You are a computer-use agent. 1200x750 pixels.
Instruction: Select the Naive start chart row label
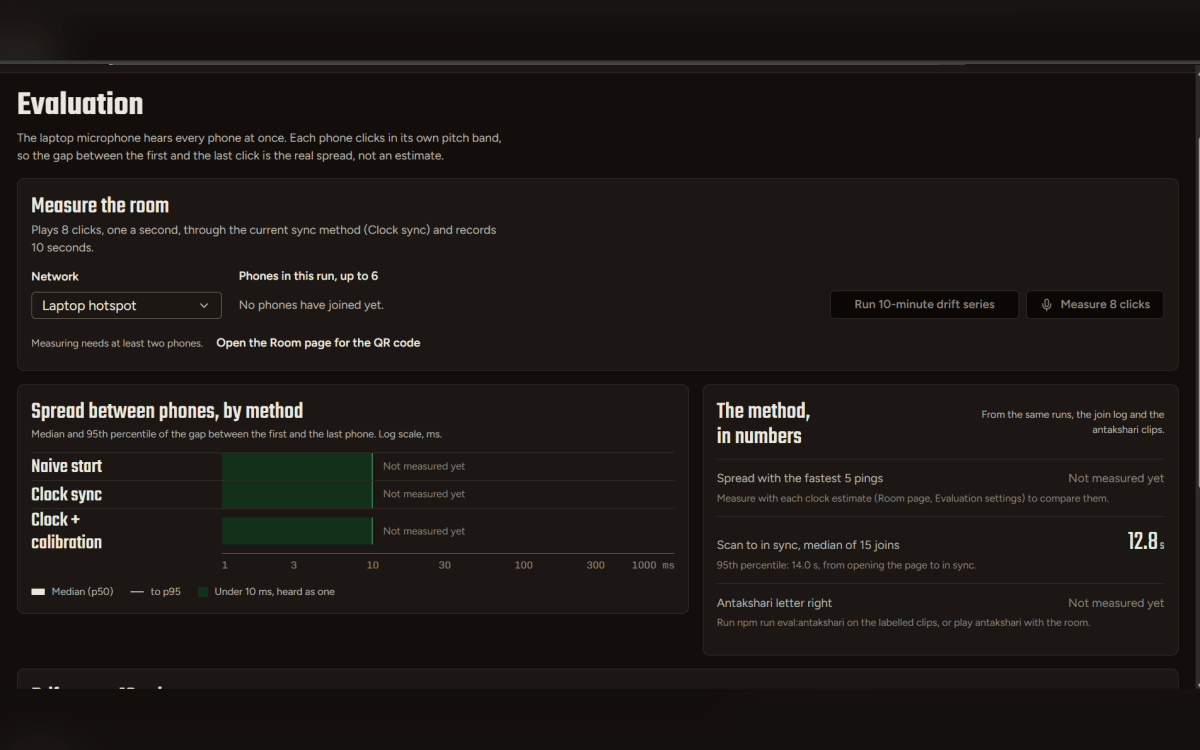[x=67, y=466]
